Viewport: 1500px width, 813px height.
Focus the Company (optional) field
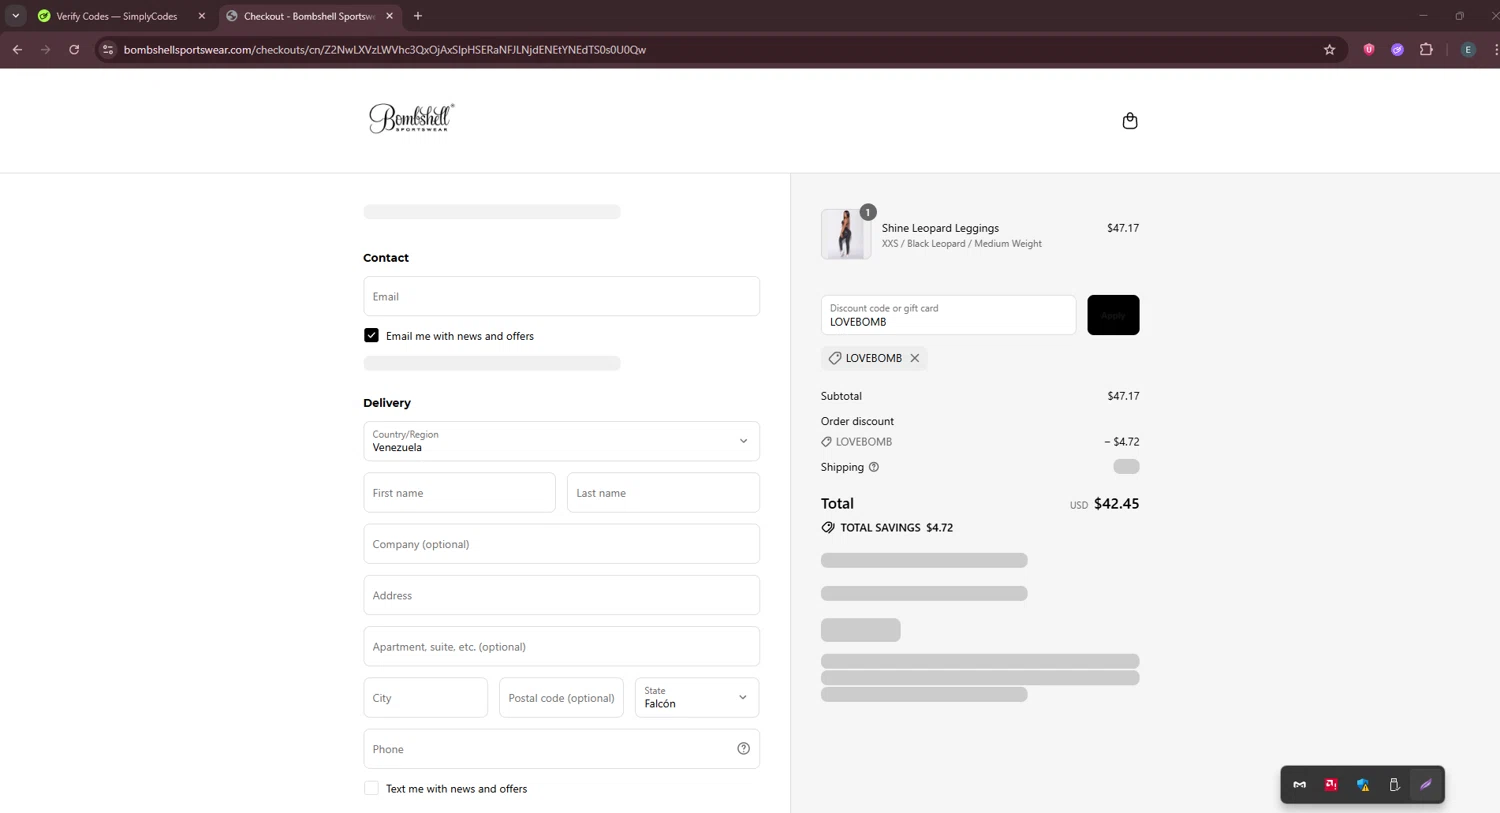pyautogui.click(x=561, y=544)
